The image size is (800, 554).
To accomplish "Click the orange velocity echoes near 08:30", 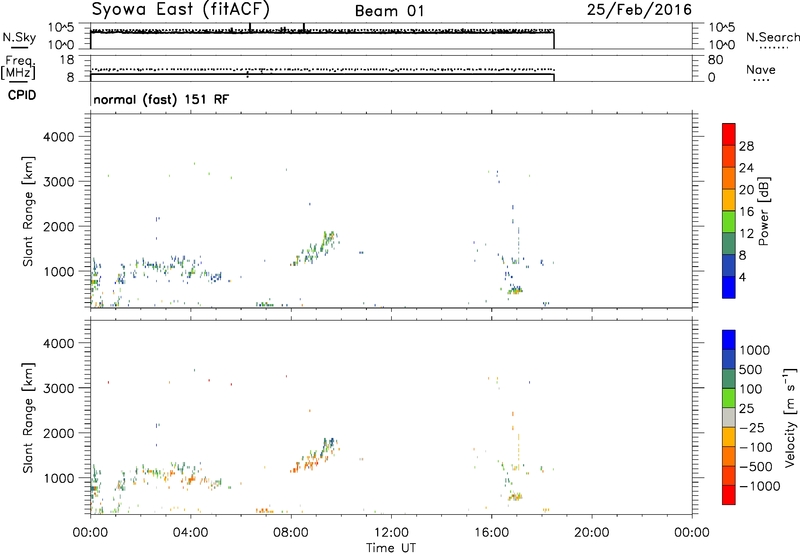I will point(306,465).
